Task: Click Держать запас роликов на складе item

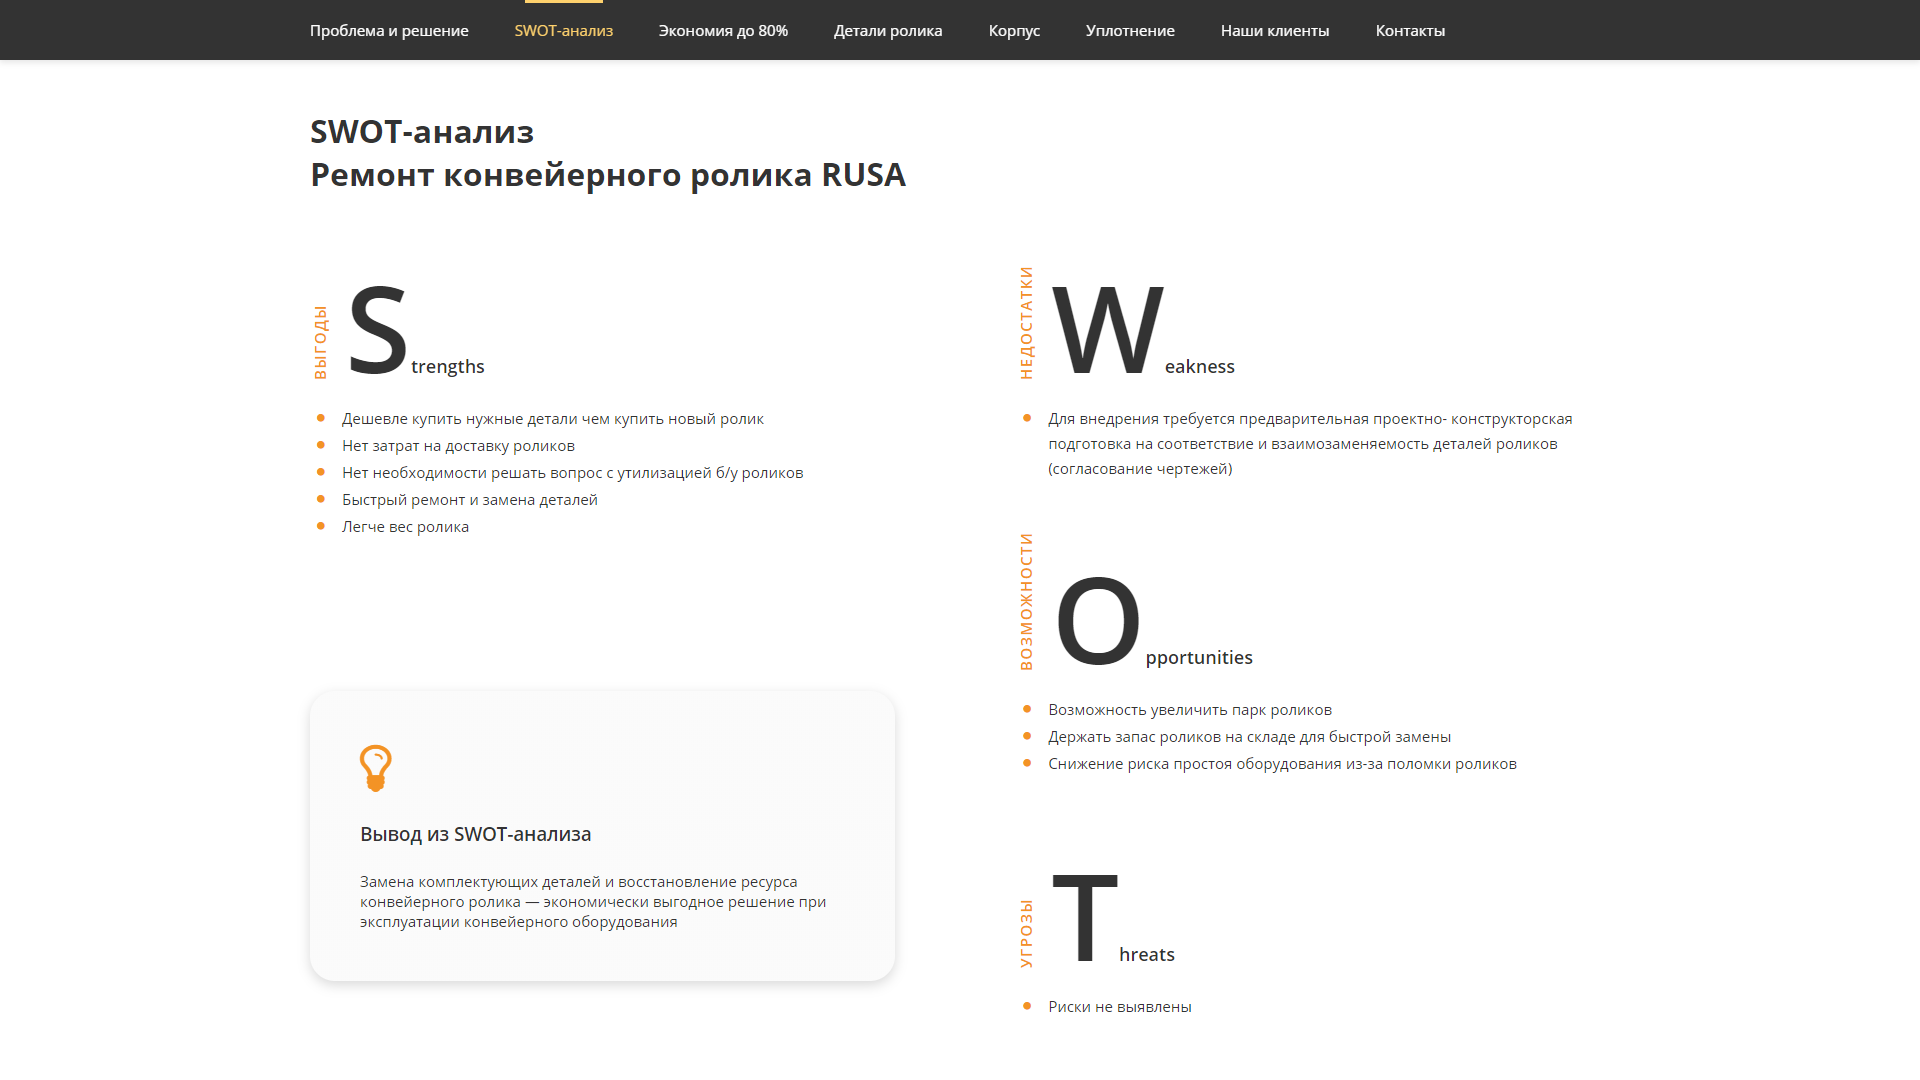Action: click(x=1250, y=737)
